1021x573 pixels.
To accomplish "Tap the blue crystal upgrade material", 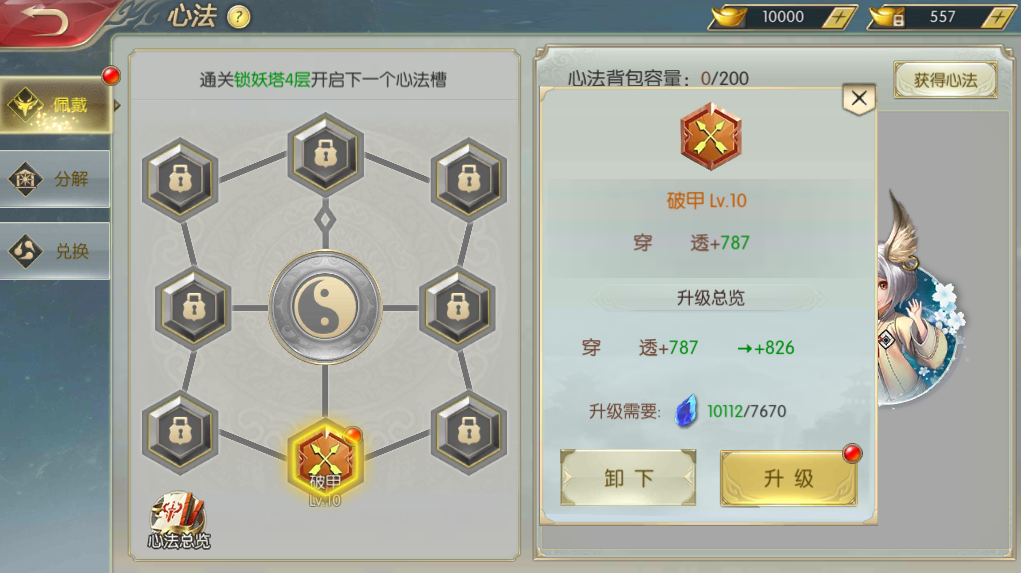I will [686, 411].
